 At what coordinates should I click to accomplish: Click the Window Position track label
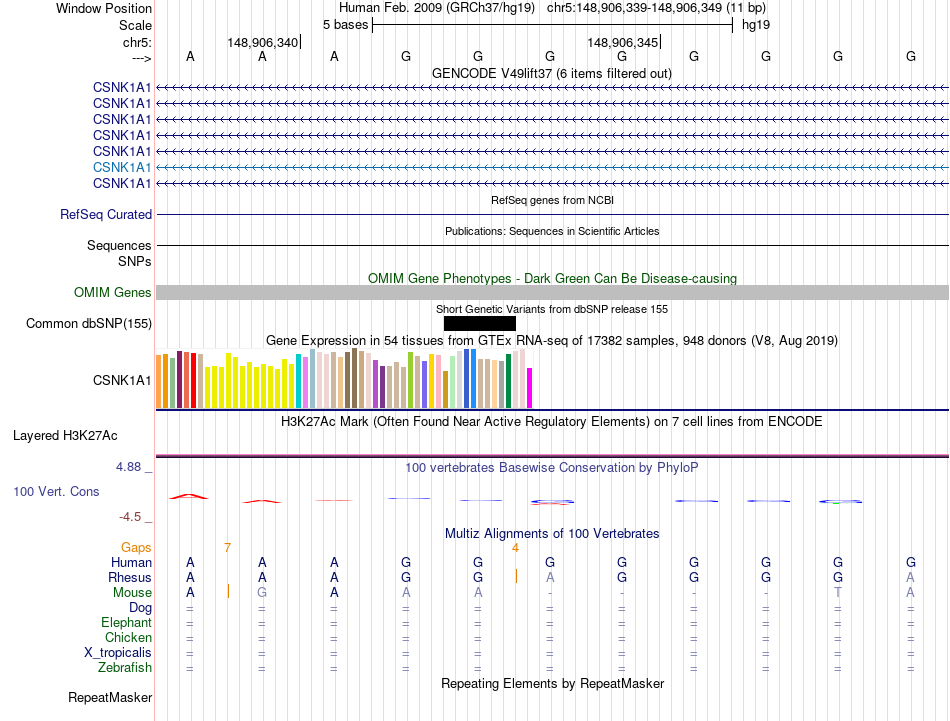(104, 8)
